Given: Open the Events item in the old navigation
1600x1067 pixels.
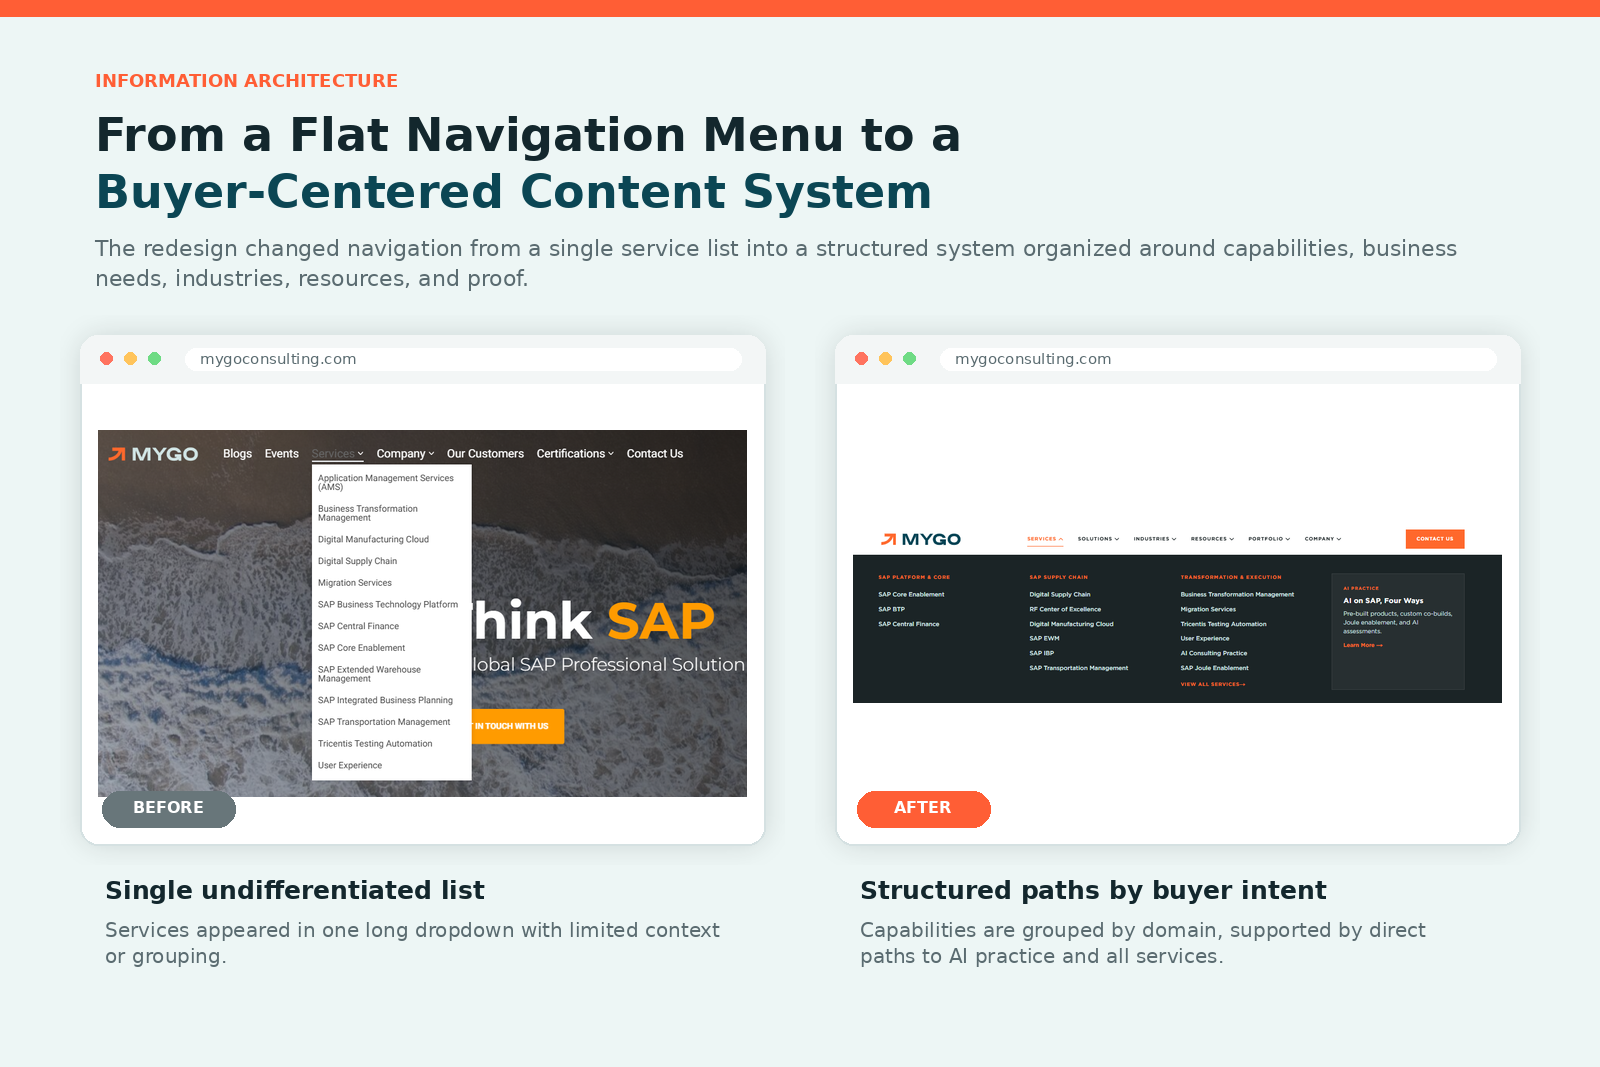Looking at the screenshot, I should tap(281, 454).
